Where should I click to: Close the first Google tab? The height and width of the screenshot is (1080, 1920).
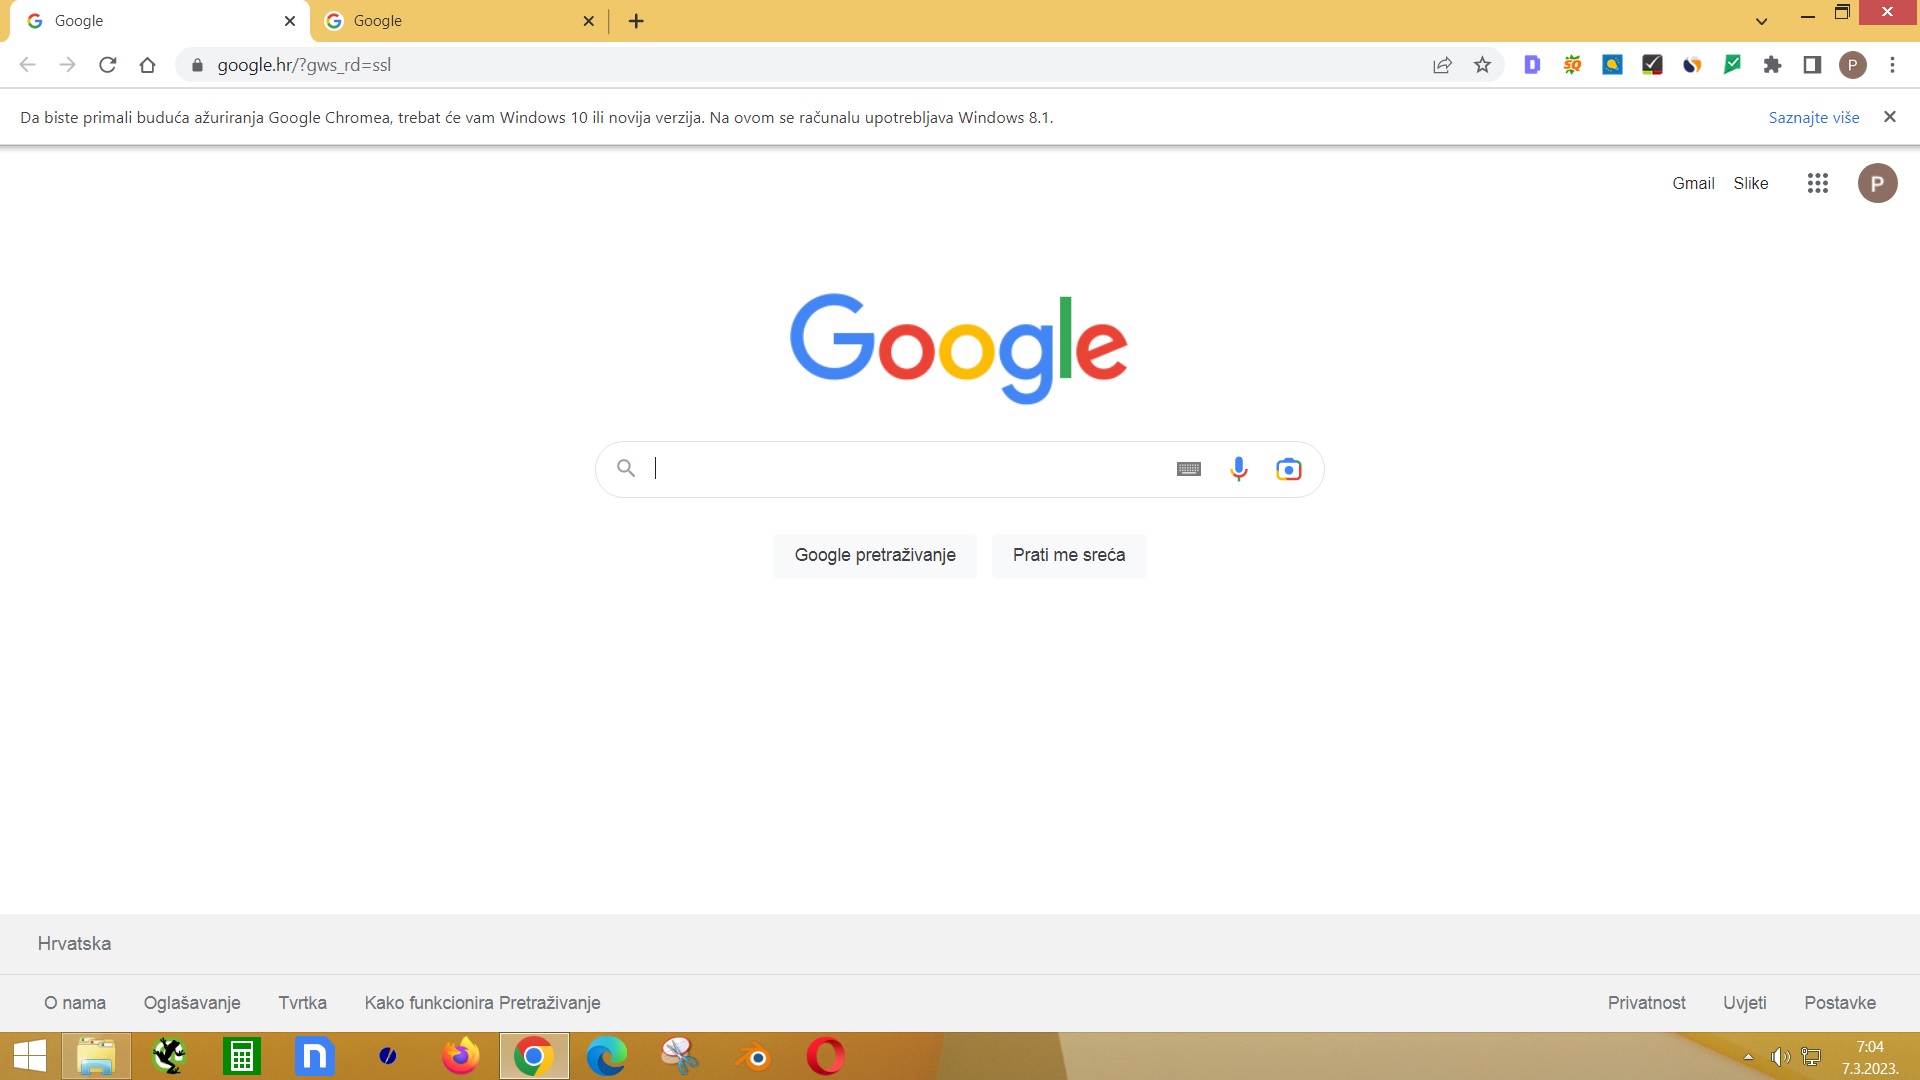[290, 21]
